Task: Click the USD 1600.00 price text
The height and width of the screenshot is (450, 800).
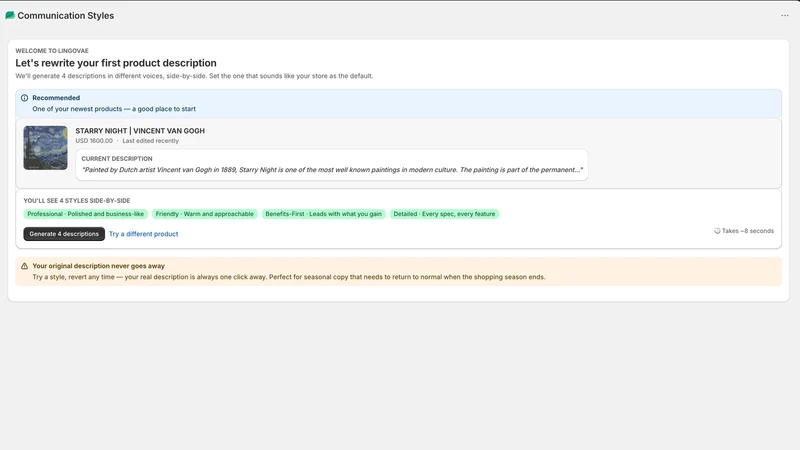Action: click(x=94, y=141)
